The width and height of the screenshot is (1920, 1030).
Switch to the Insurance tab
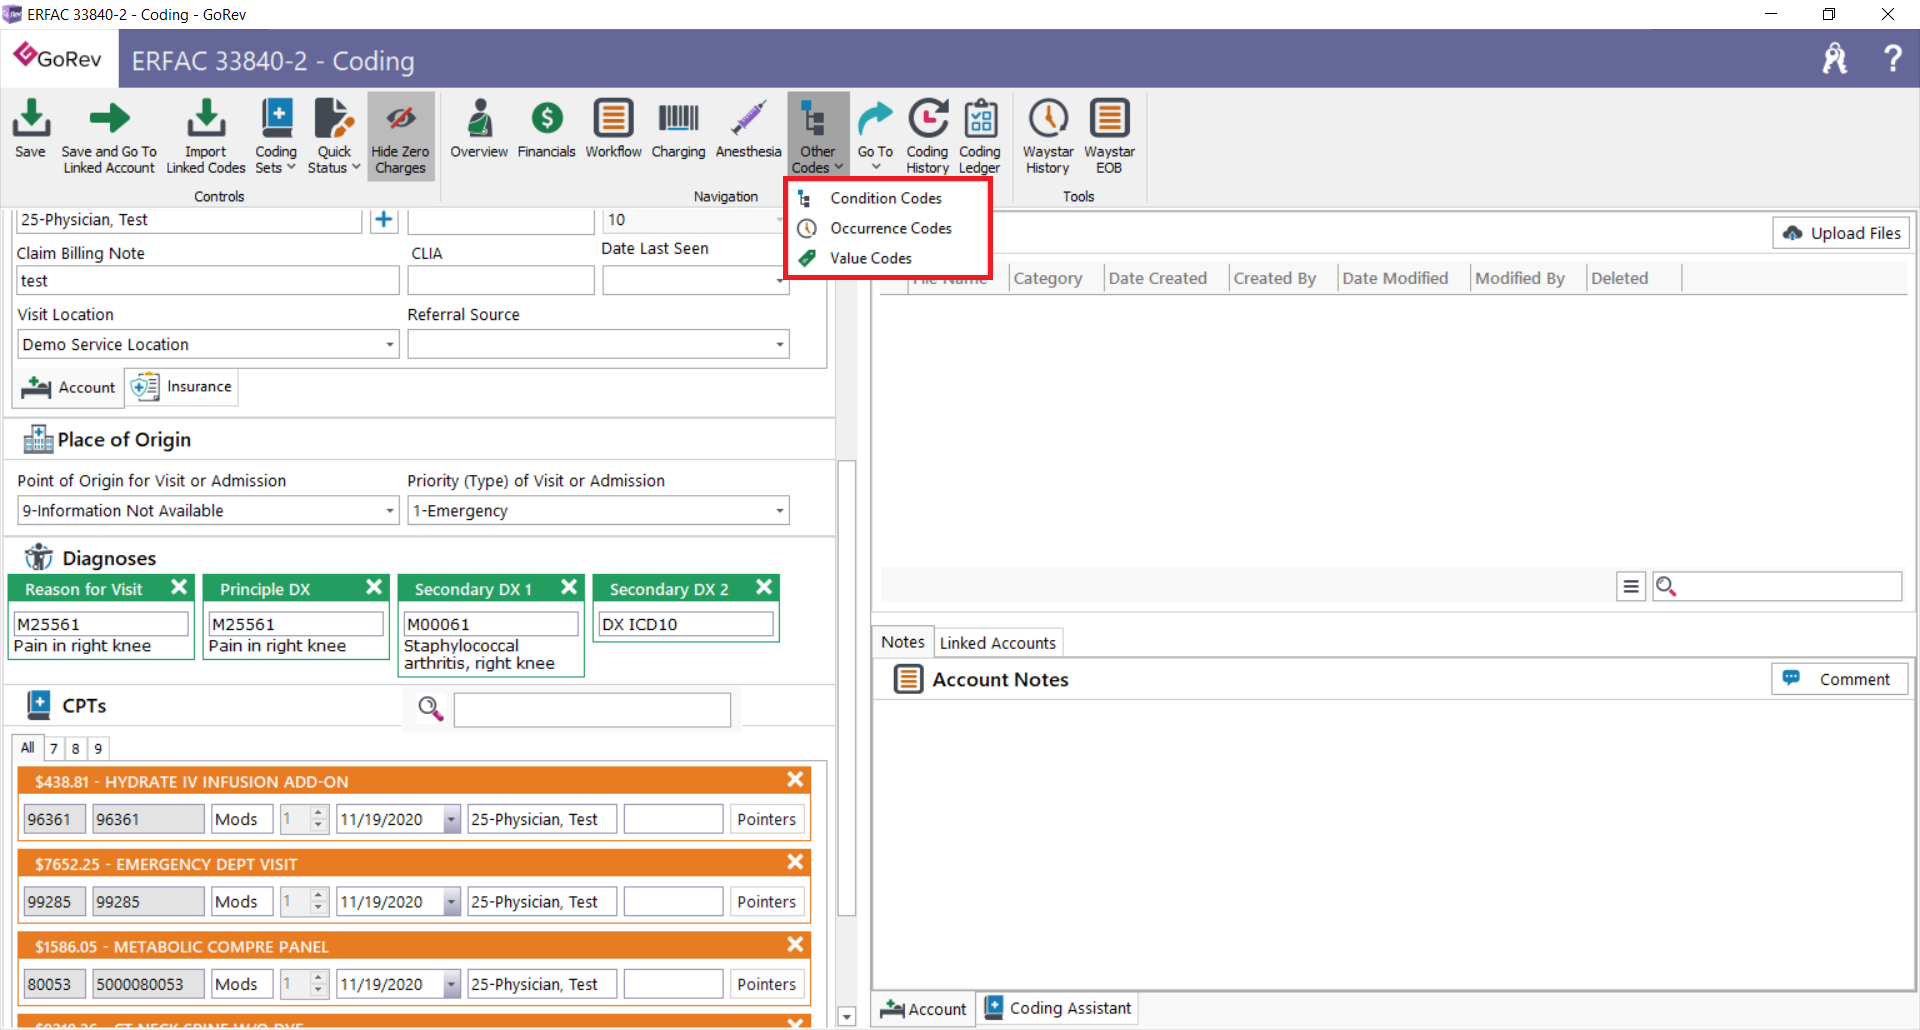[x=183, y=386]
